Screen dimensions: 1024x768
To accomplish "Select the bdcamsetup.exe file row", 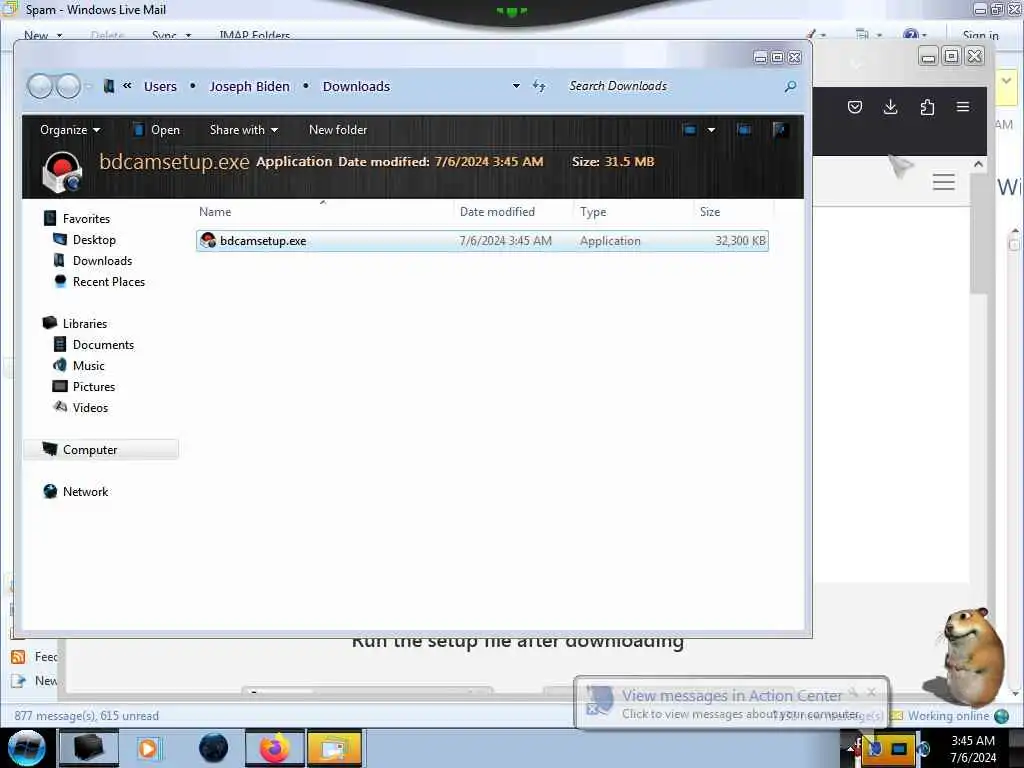I will coord(482,240).
